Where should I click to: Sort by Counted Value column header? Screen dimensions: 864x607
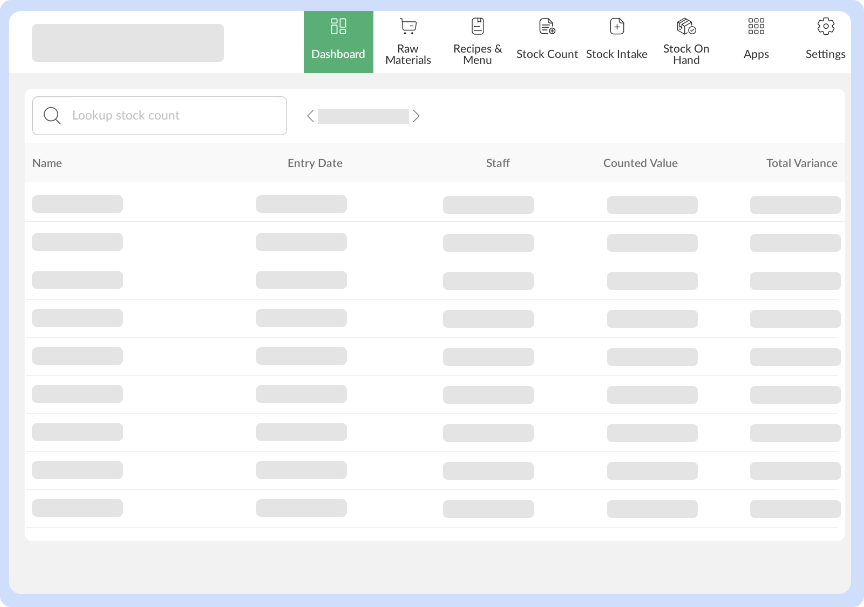[640, 163]
